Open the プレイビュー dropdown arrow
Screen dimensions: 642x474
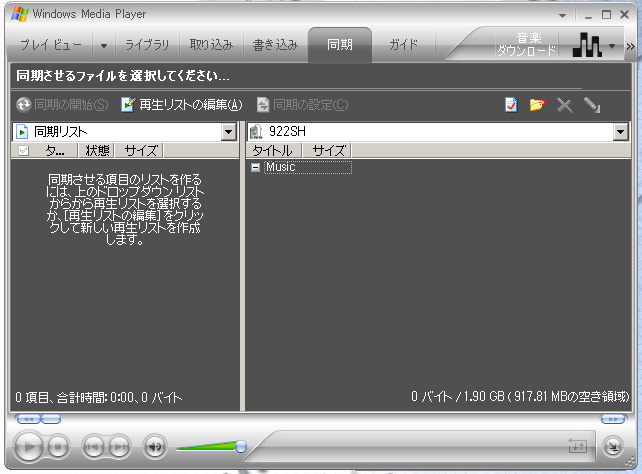104,45
